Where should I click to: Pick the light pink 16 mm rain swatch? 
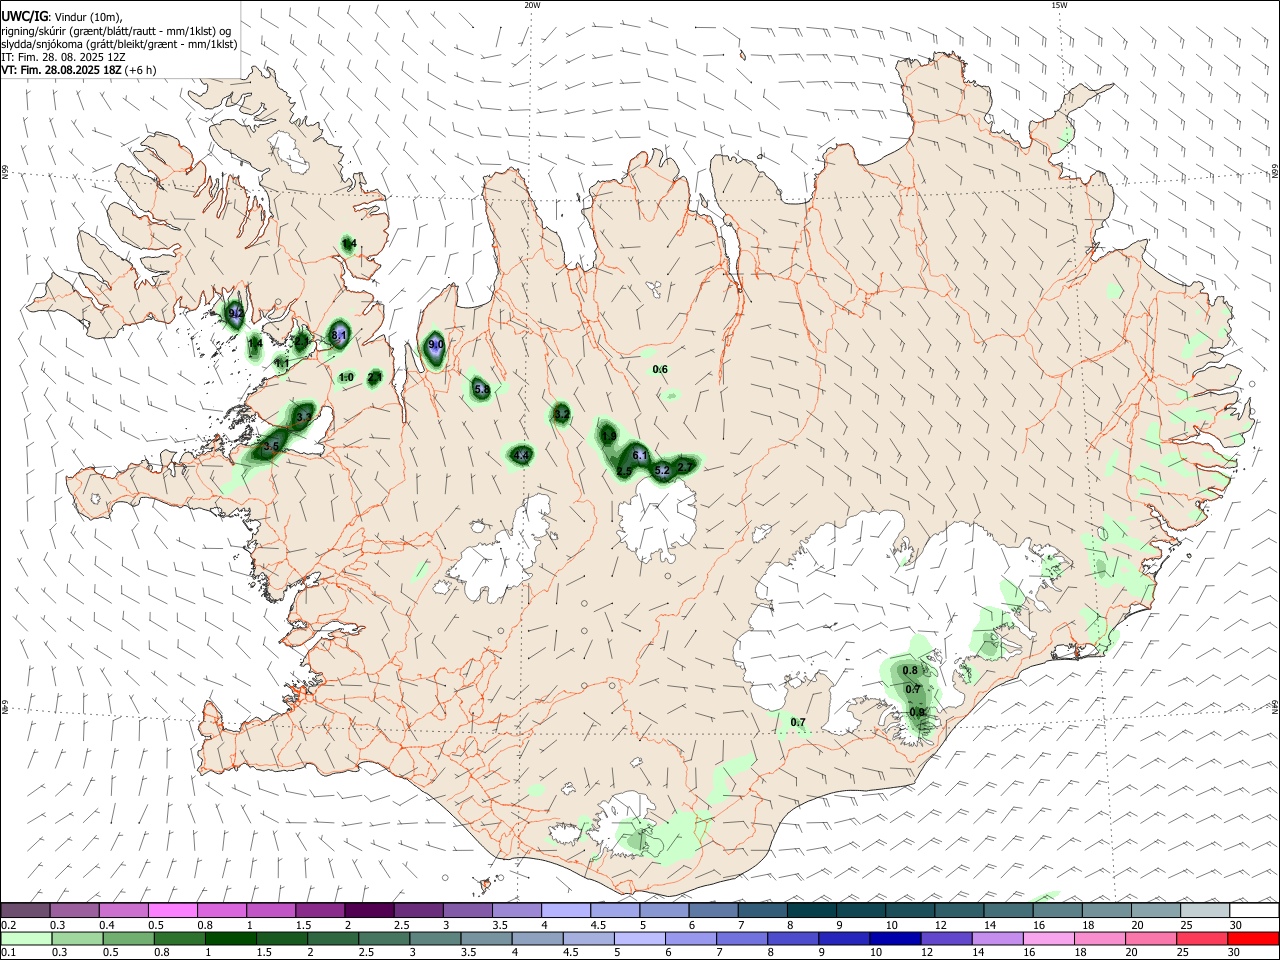click(1048, 938)
